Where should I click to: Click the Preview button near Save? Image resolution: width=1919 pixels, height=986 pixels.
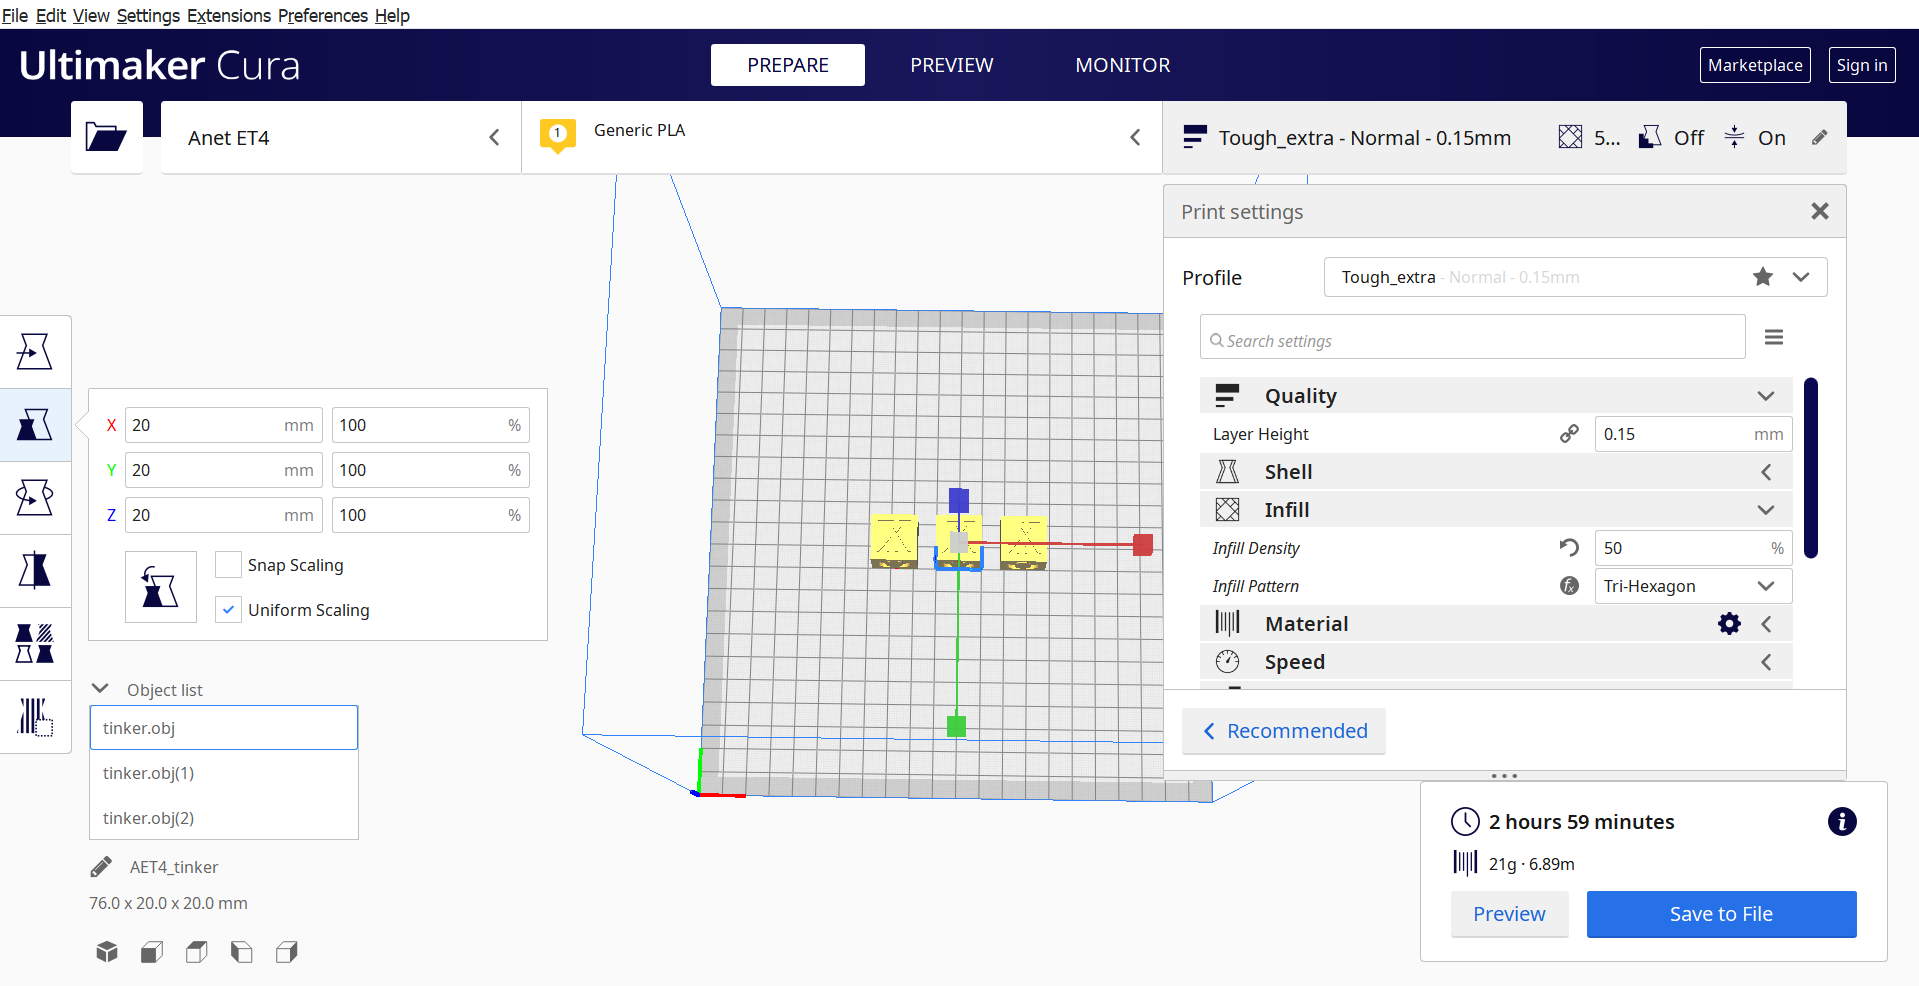(x=1509, y=914)
